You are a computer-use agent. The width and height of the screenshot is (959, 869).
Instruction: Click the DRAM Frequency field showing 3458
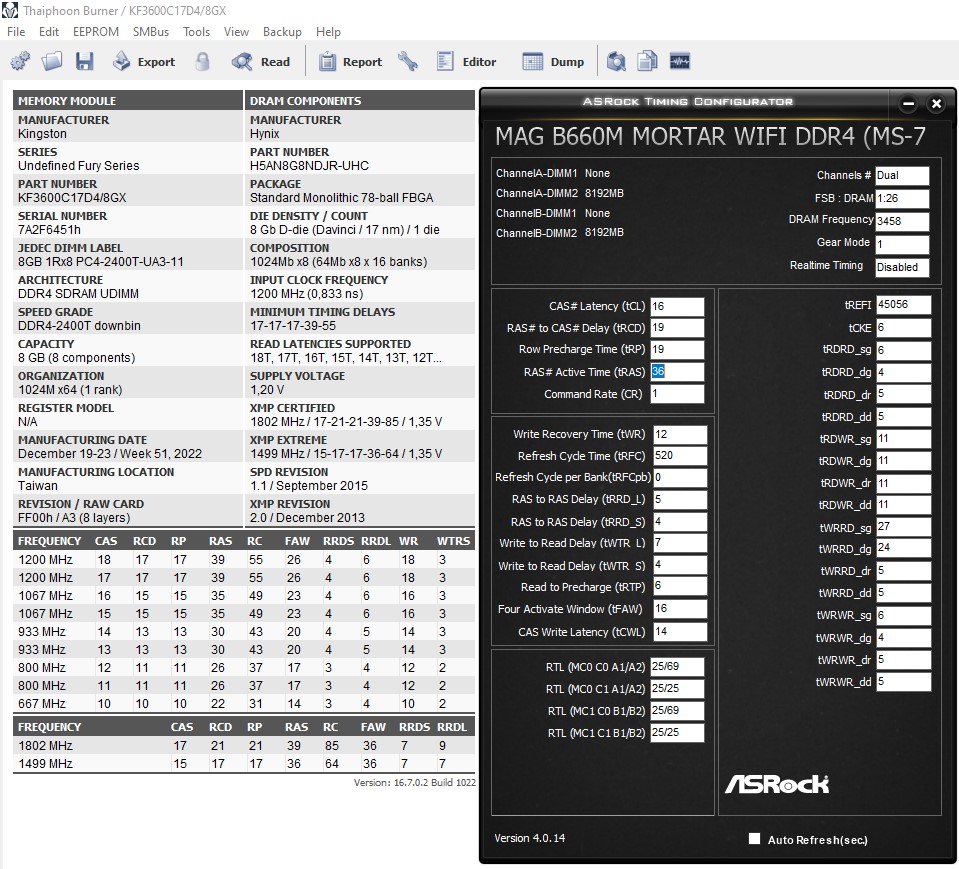[x=902, y=221]
